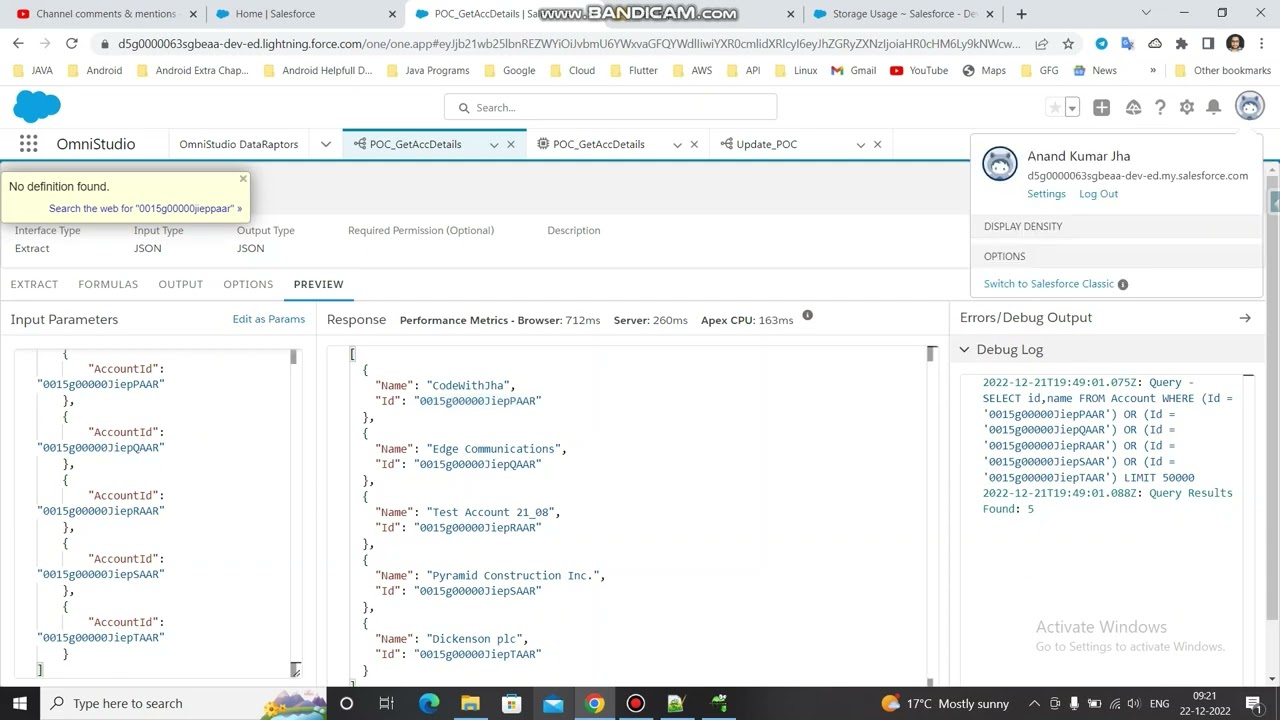The height and width of the screenshot is (720, 1280).
Task: Open the active POC_GetAccDetails tab dropdown
Action: tap(494, 144)
